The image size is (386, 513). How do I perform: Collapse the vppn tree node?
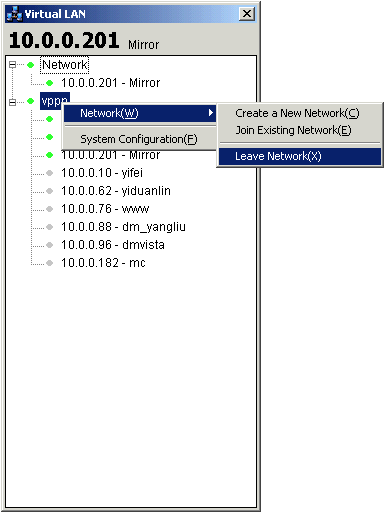(12, 102)
